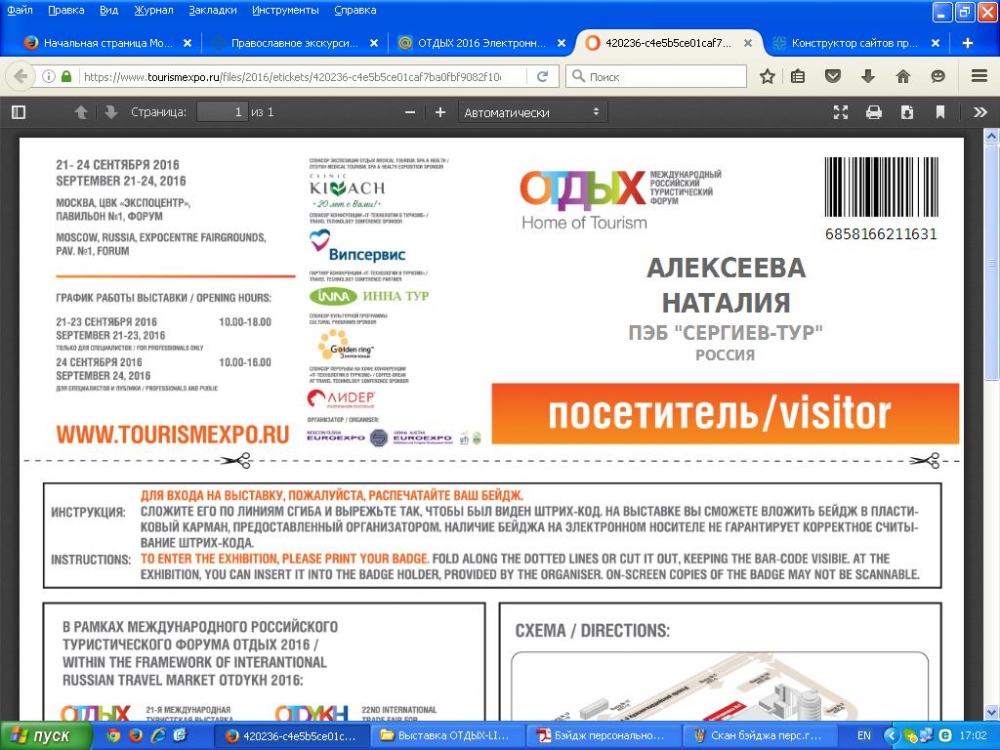This screenshot has height=750, width=1000.
Task: Launch Firefox from quick launch
Action: click(135, 736)
